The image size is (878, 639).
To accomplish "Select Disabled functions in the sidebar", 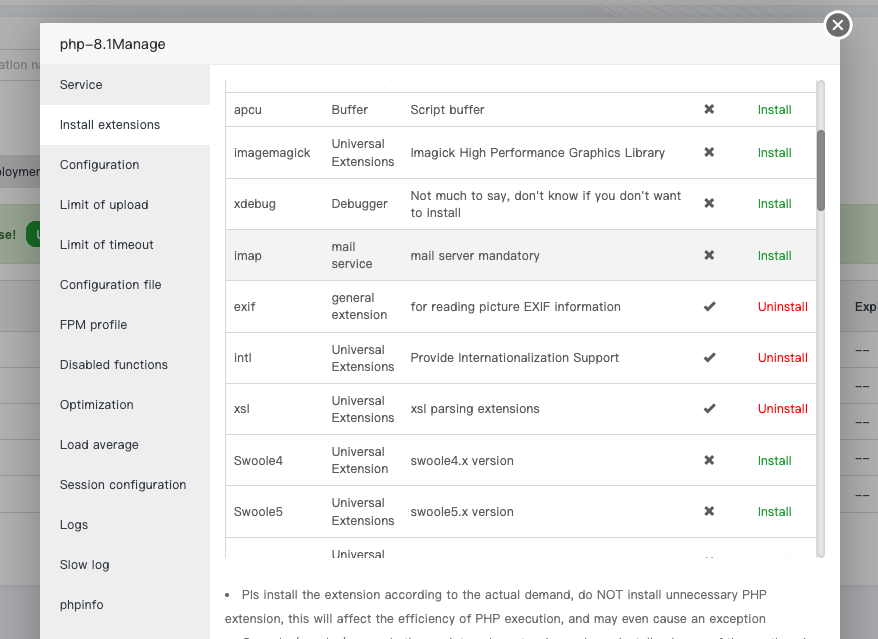I will (x=113, y=365).
